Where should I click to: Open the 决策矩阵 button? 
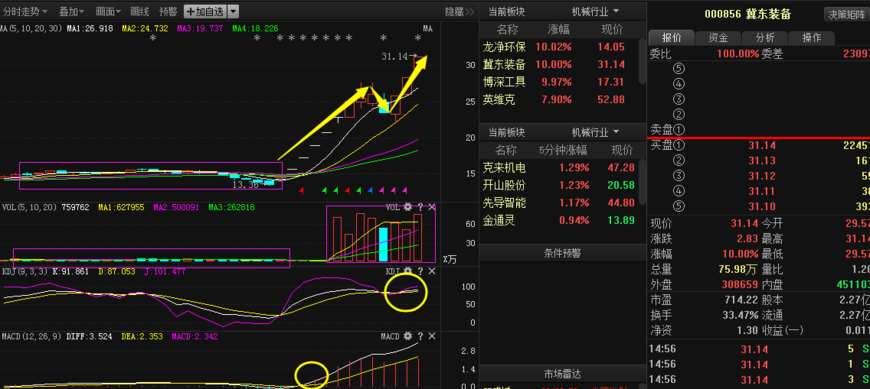pos(847,14)
